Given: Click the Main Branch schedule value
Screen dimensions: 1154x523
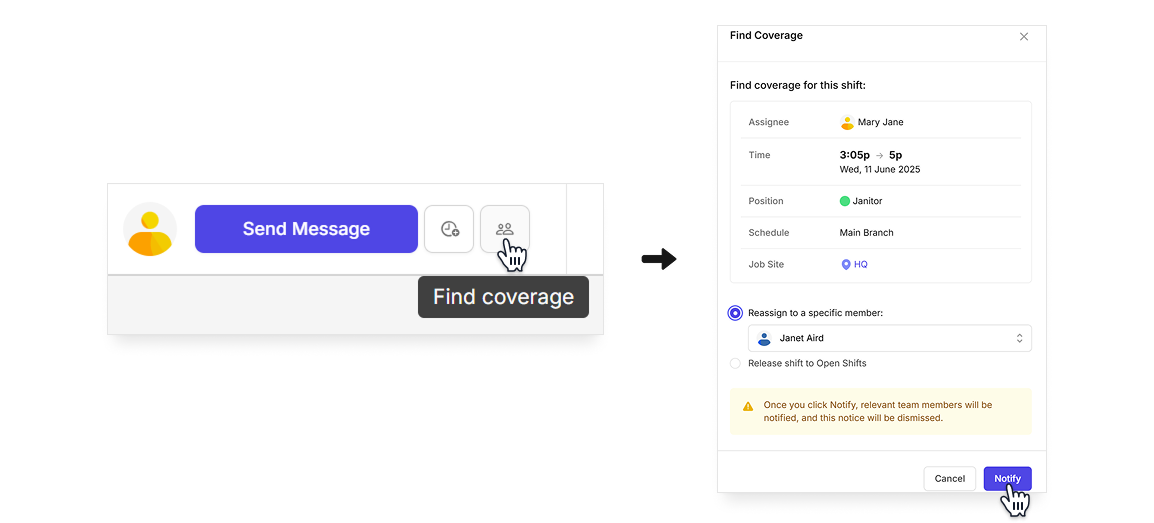Looking at the screenshot, I should tap(866, 232).
